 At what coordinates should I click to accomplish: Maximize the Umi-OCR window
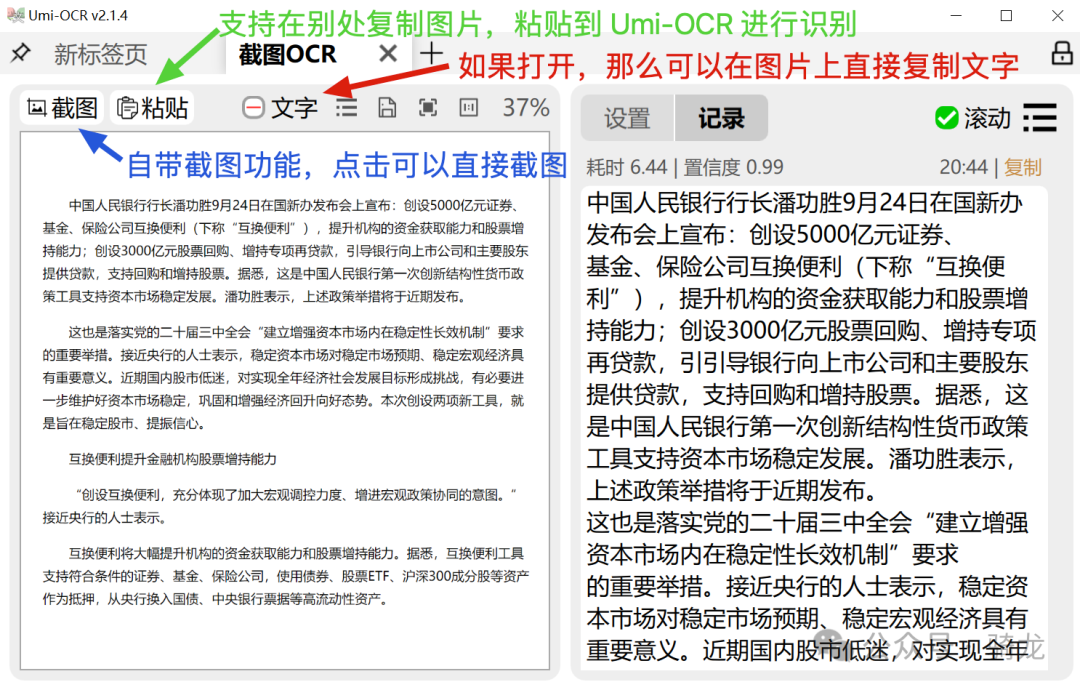point(1006,15)
